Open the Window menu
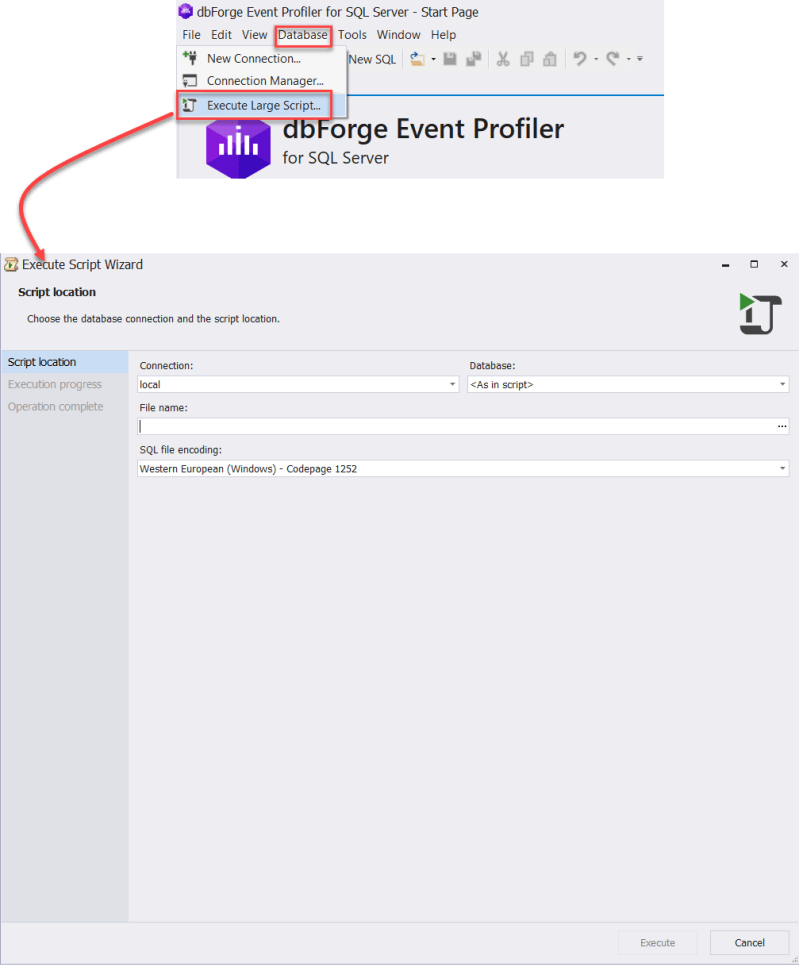 pos(398,35)
